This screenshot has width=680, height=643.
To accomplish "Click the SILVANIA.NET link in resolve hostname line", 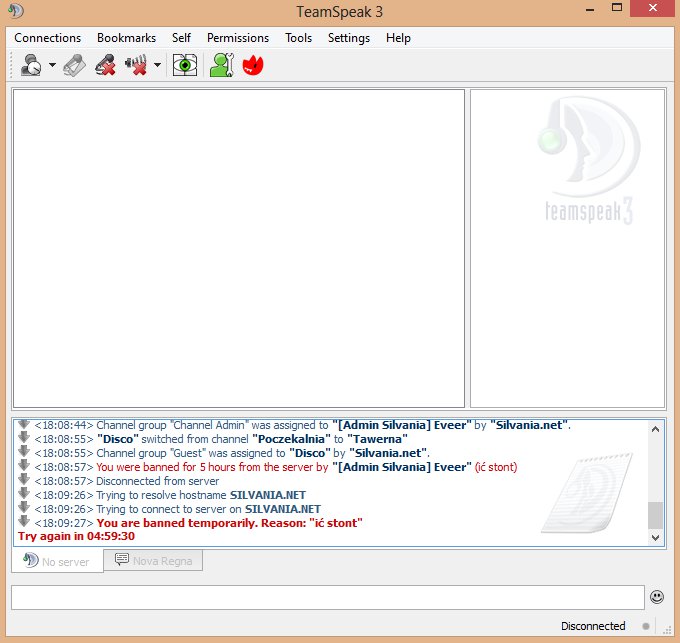I will pyautogui.click(x=268, y=495).
